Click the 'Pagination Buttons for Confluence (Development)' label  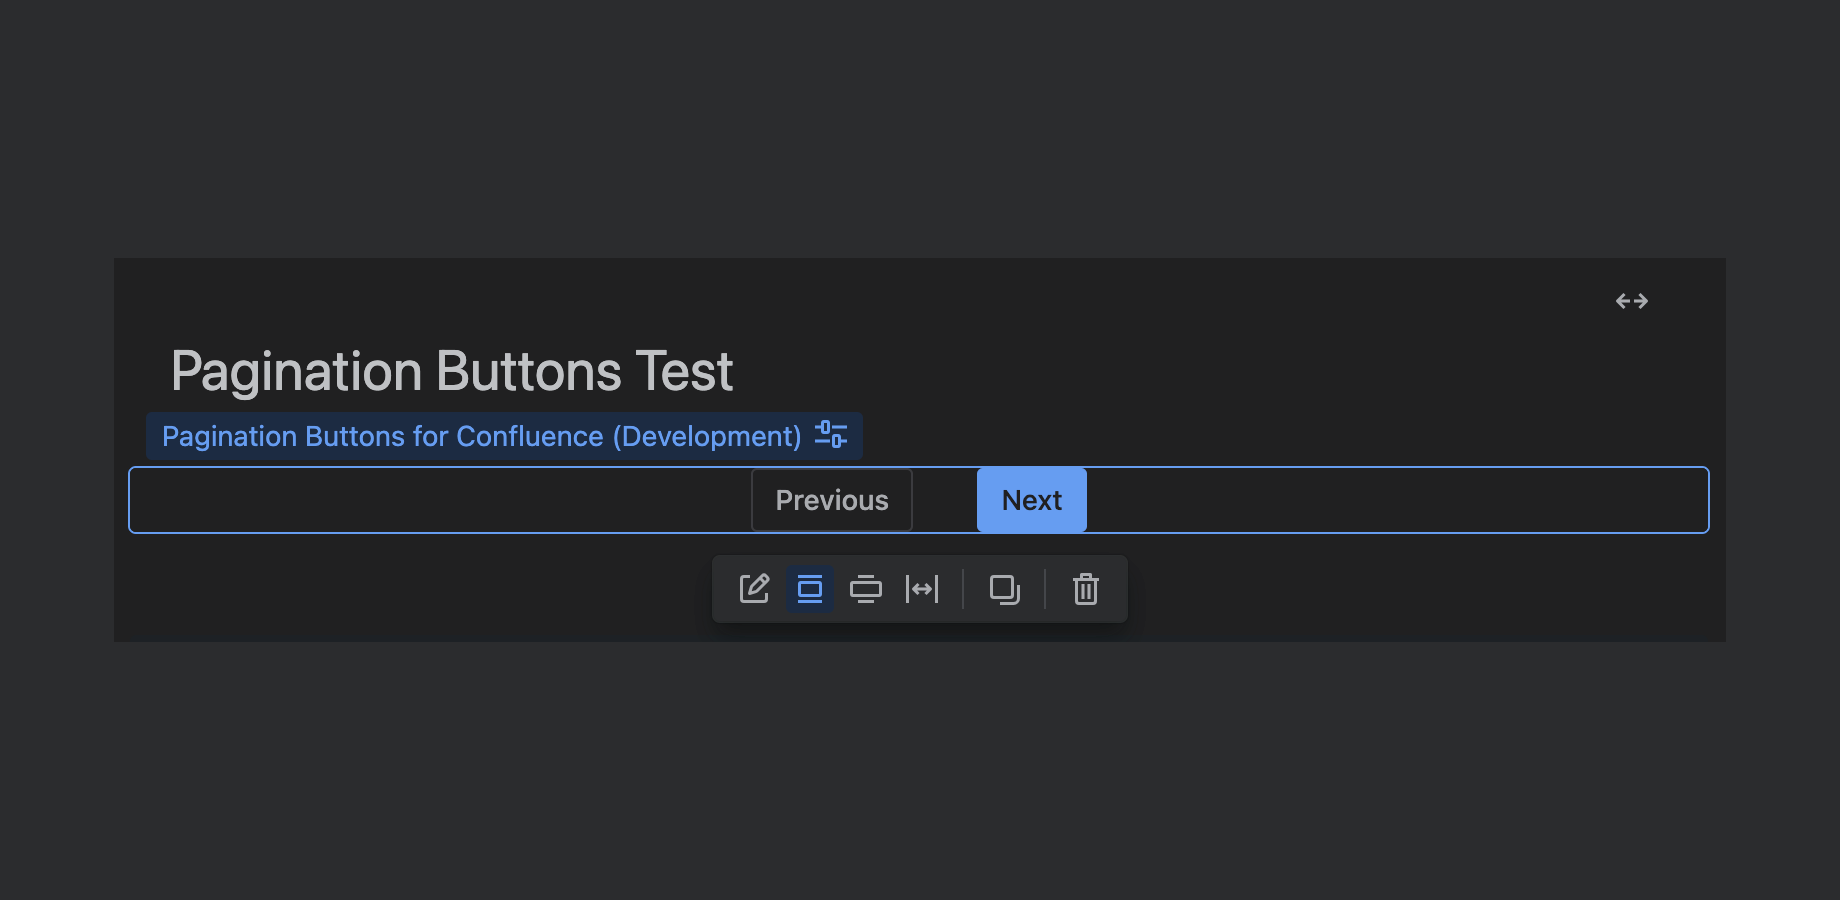pos(481,437)
